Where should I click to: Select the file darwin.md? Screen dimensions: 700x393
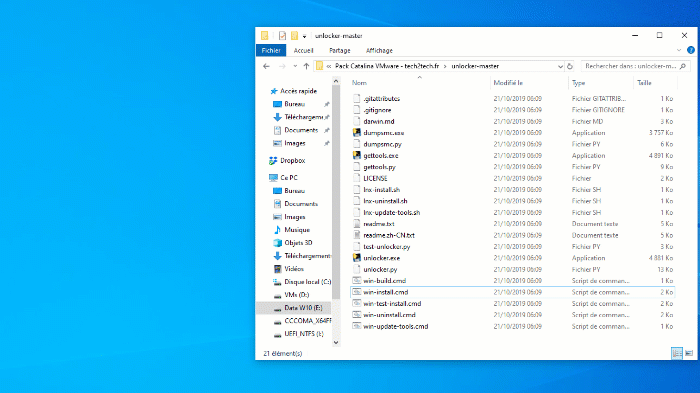379,121
